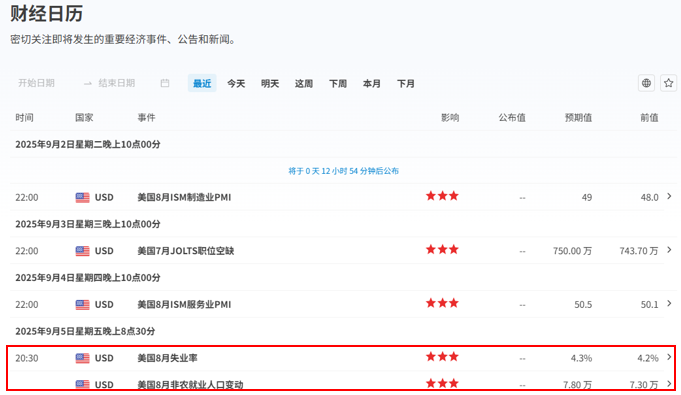Click US flag on 失业率 row

83,358
